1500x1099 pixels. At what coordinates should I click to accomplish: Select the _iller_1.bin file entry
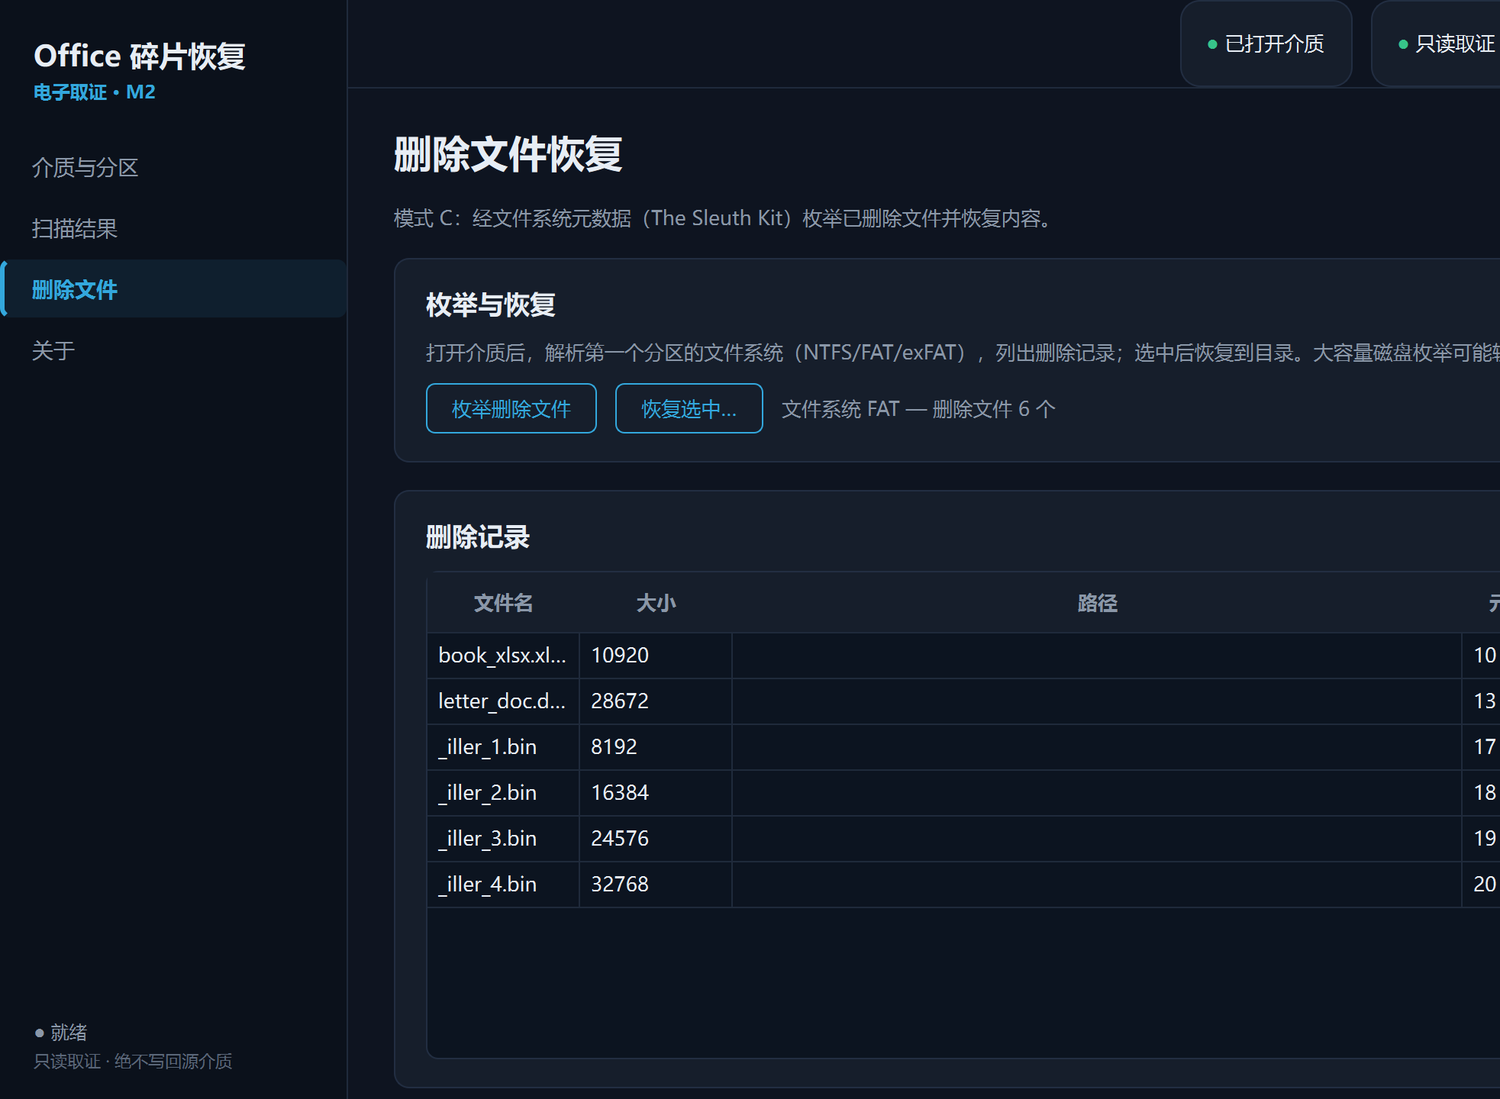pyautogui.click(x=503, y=747)
